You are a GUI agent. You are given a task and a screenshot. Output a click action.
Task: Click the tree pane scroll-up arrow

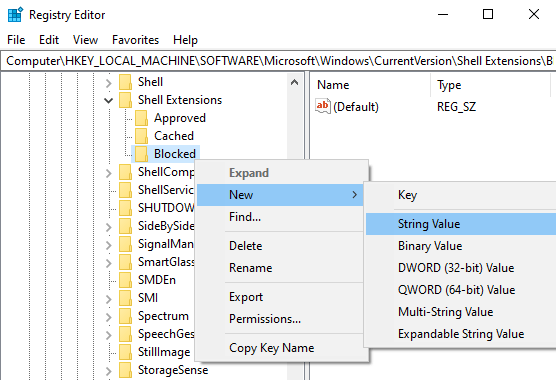click(x=294, y=83)
